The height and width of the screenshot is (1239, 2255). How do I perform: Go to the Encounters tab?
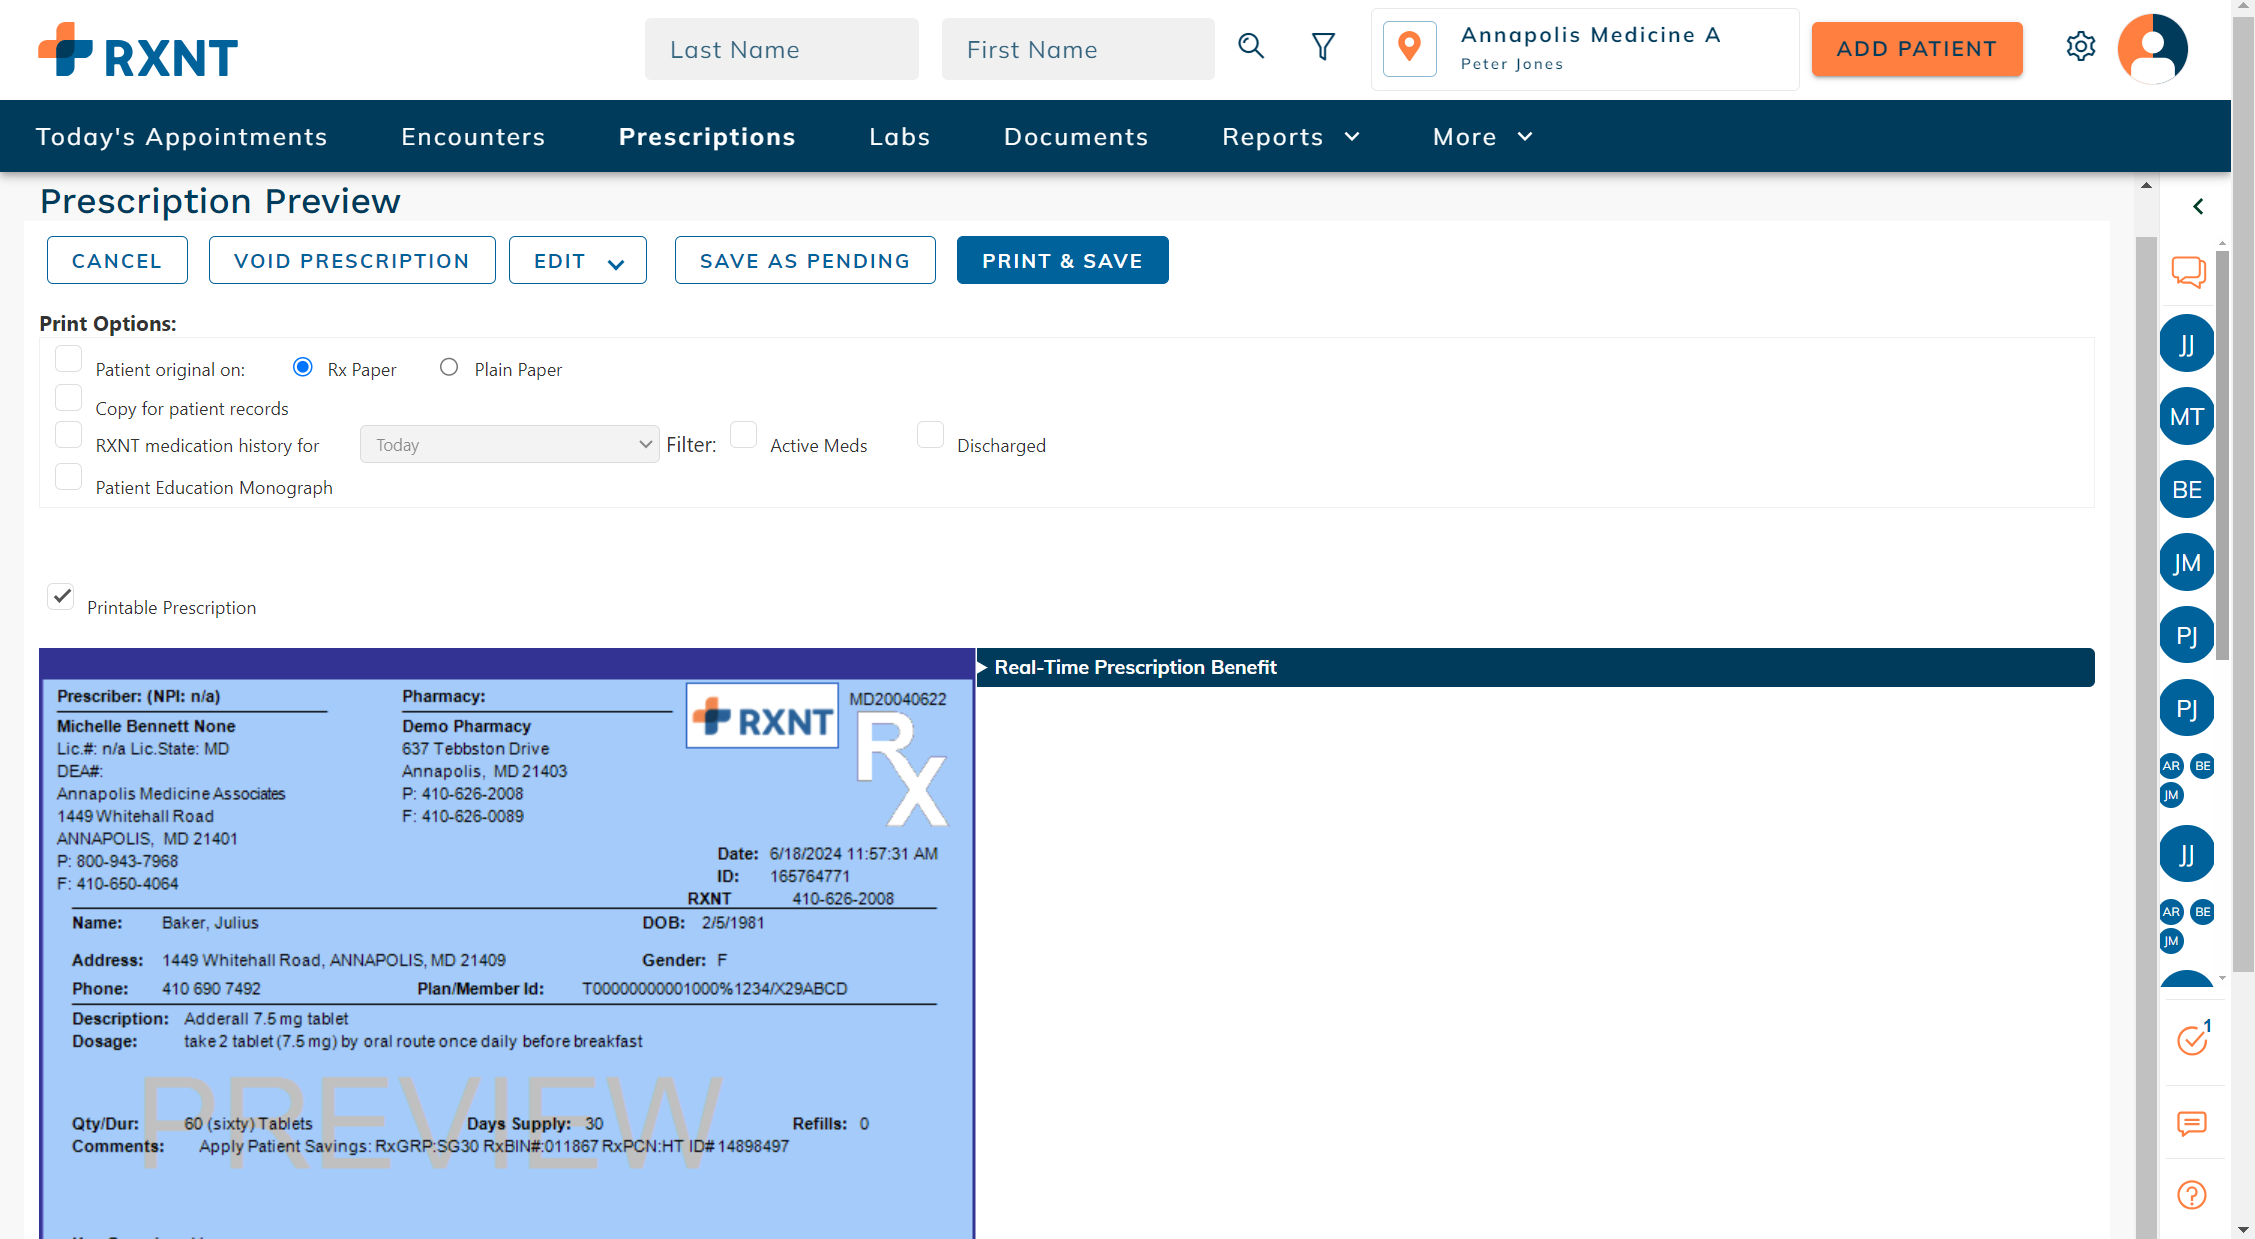(x=473, y=137)
